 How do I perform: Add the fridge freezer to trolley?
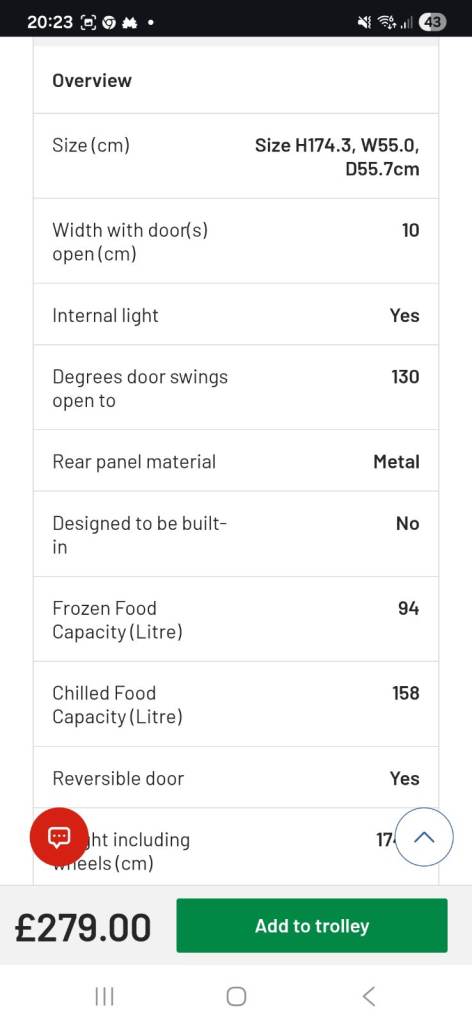312,925
